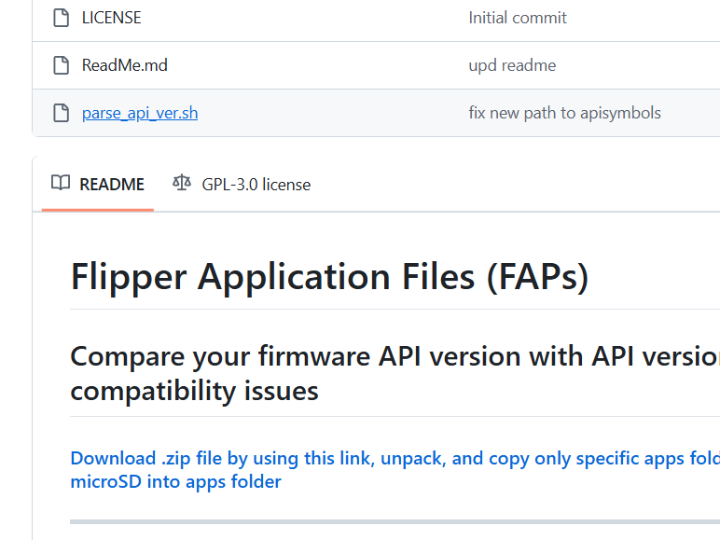Switch to the README tab
The height and width of the screenshot is (540, 720).
point(98,184)
